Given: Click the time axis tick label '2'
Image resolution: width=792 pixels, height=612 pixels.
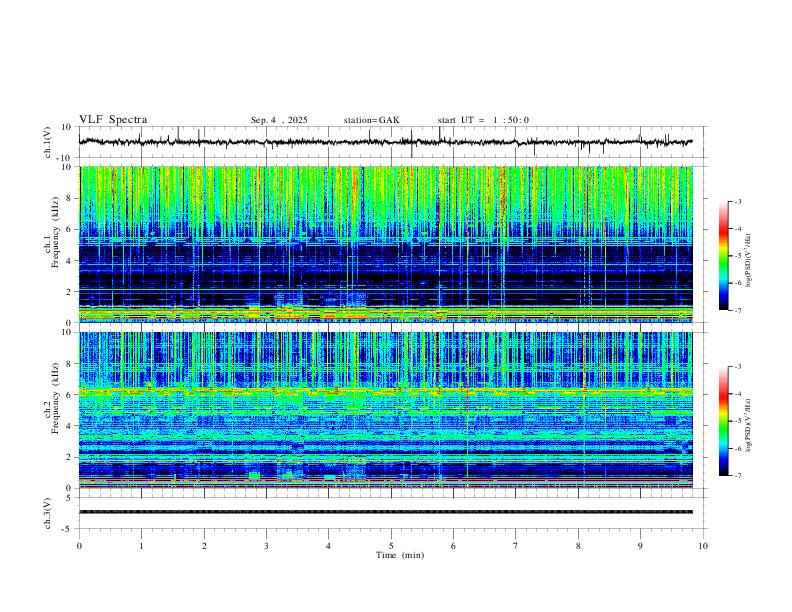Looking at the screenshot, I should 204,546.
